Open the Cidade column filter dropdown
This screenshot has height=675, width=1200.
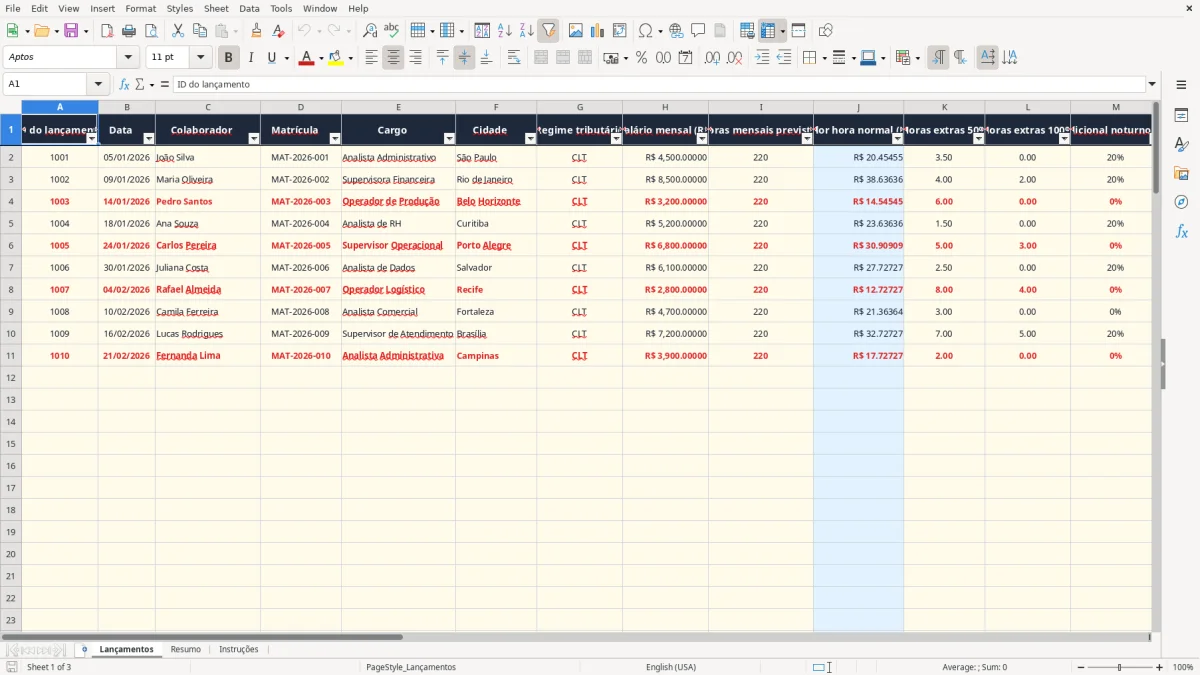pyautogui.click(x=530, y=139)
